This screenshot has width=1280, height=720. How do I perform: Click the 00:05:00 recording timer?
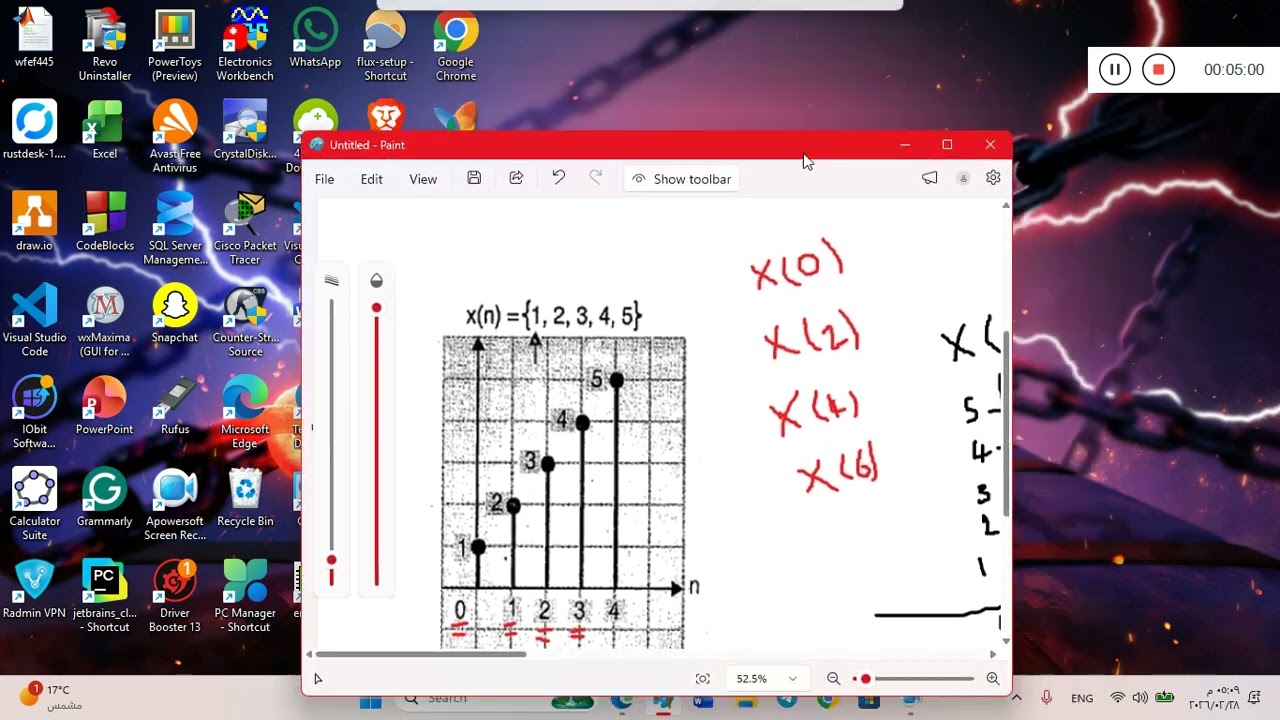pos(1234,70)
